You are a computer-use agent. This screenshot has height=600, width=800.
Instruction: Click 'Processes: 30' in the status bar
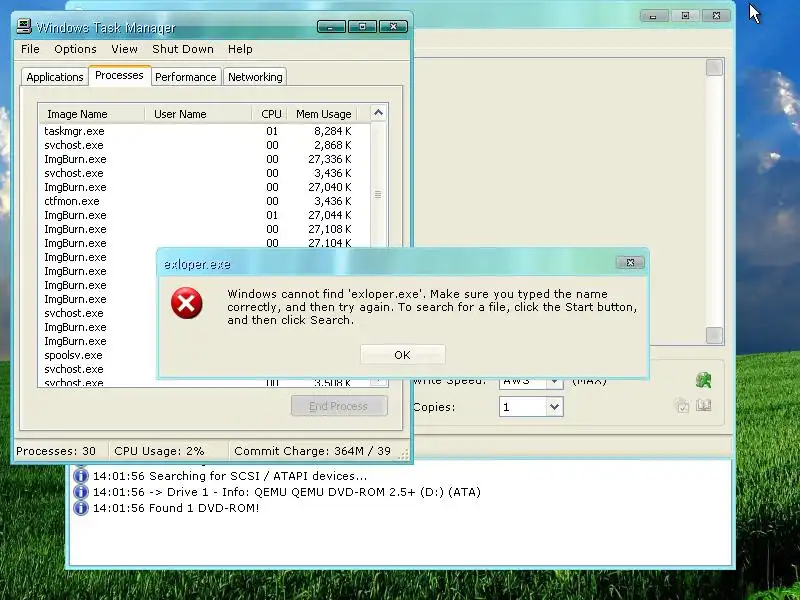click(56, 451)
